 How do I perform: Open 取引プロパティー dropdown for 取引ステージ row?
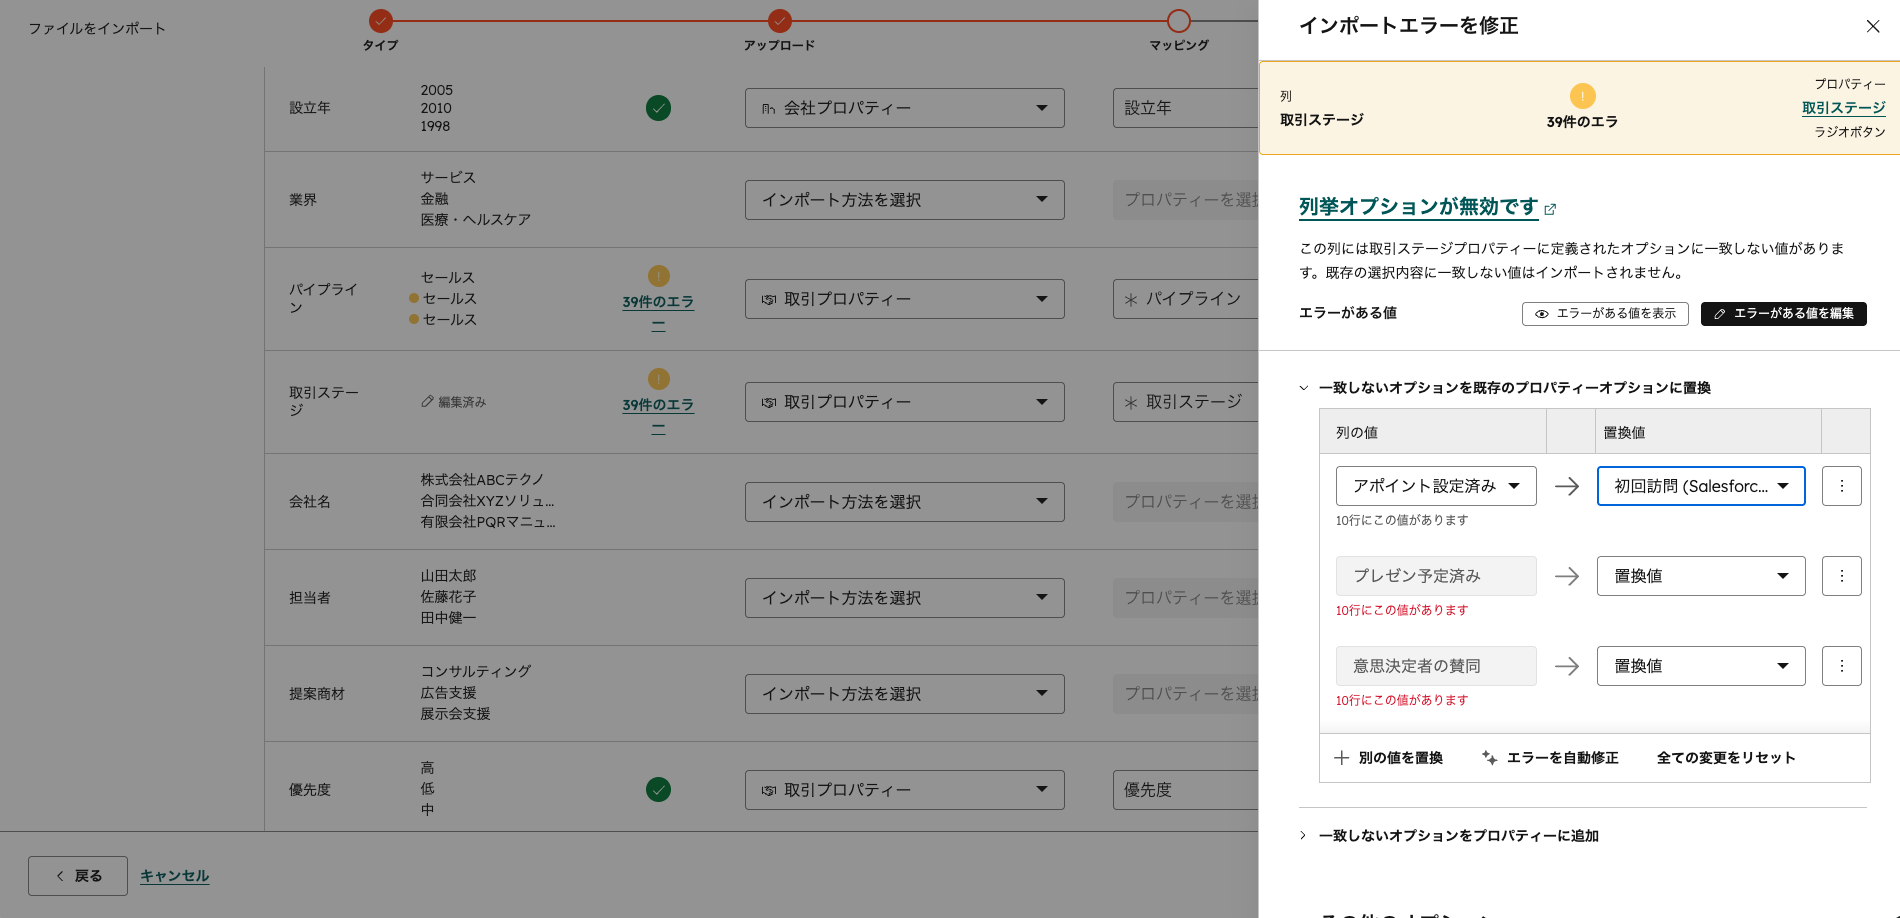[x=905, y=402]
